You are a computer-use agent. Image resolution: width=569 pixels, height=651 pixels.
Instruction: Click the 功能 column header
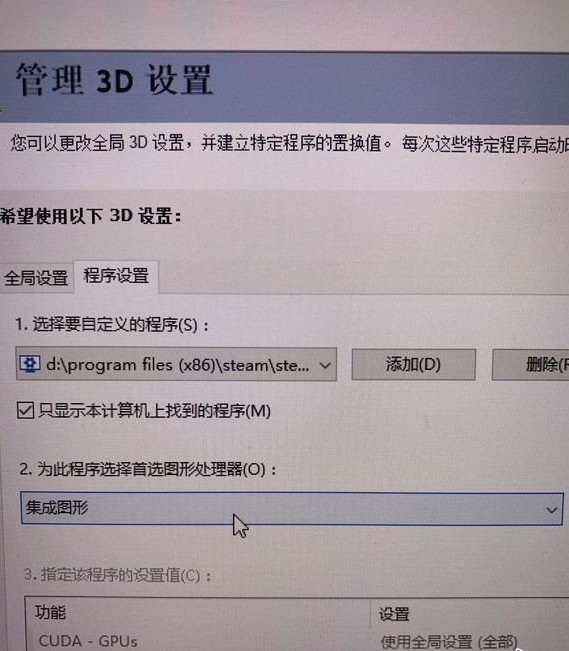coord(50,612)
